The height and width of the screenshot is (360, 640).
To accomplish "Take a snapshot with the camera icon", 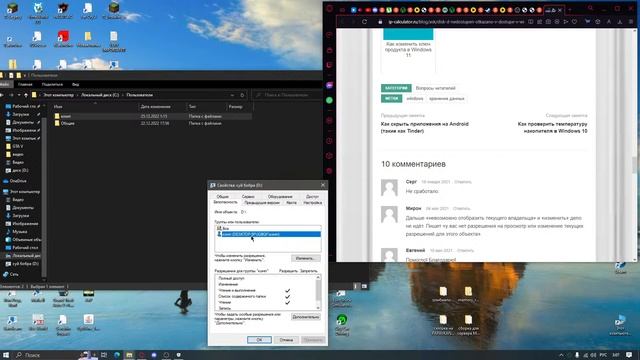I will click(548, 22).
